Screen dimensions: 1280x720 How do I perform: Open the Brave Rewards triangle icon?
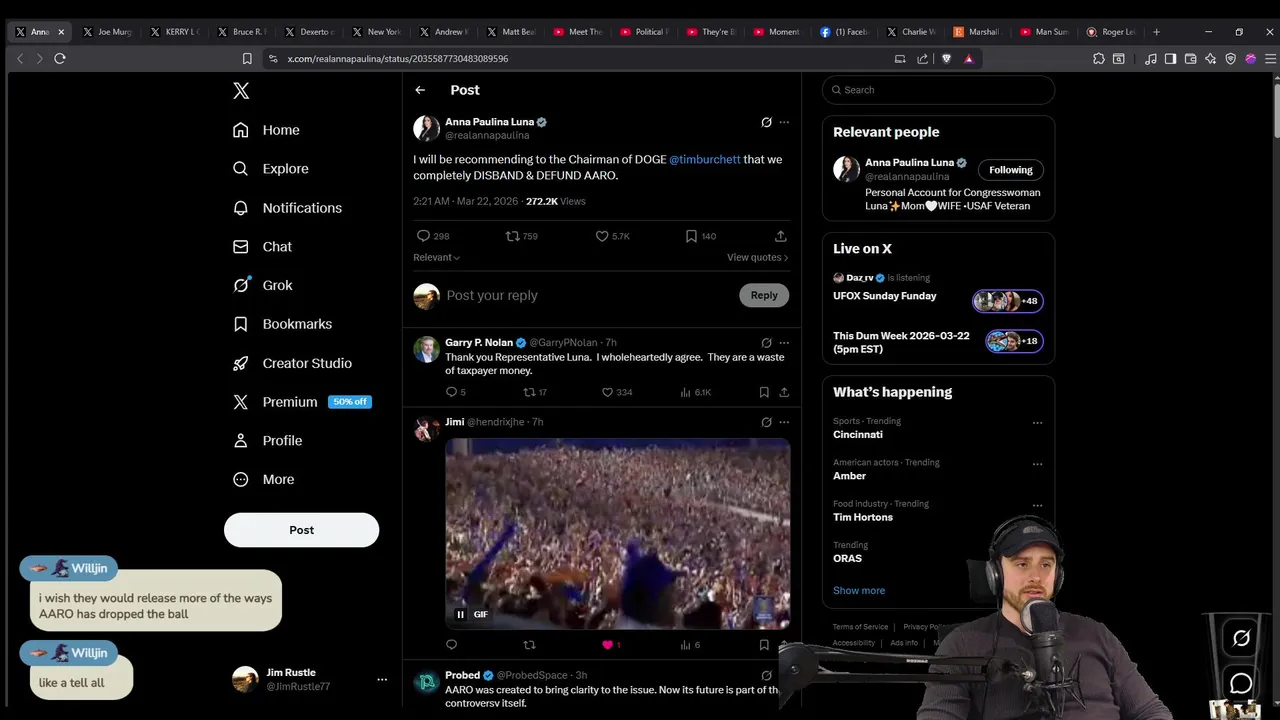click(x=968, y=59)
